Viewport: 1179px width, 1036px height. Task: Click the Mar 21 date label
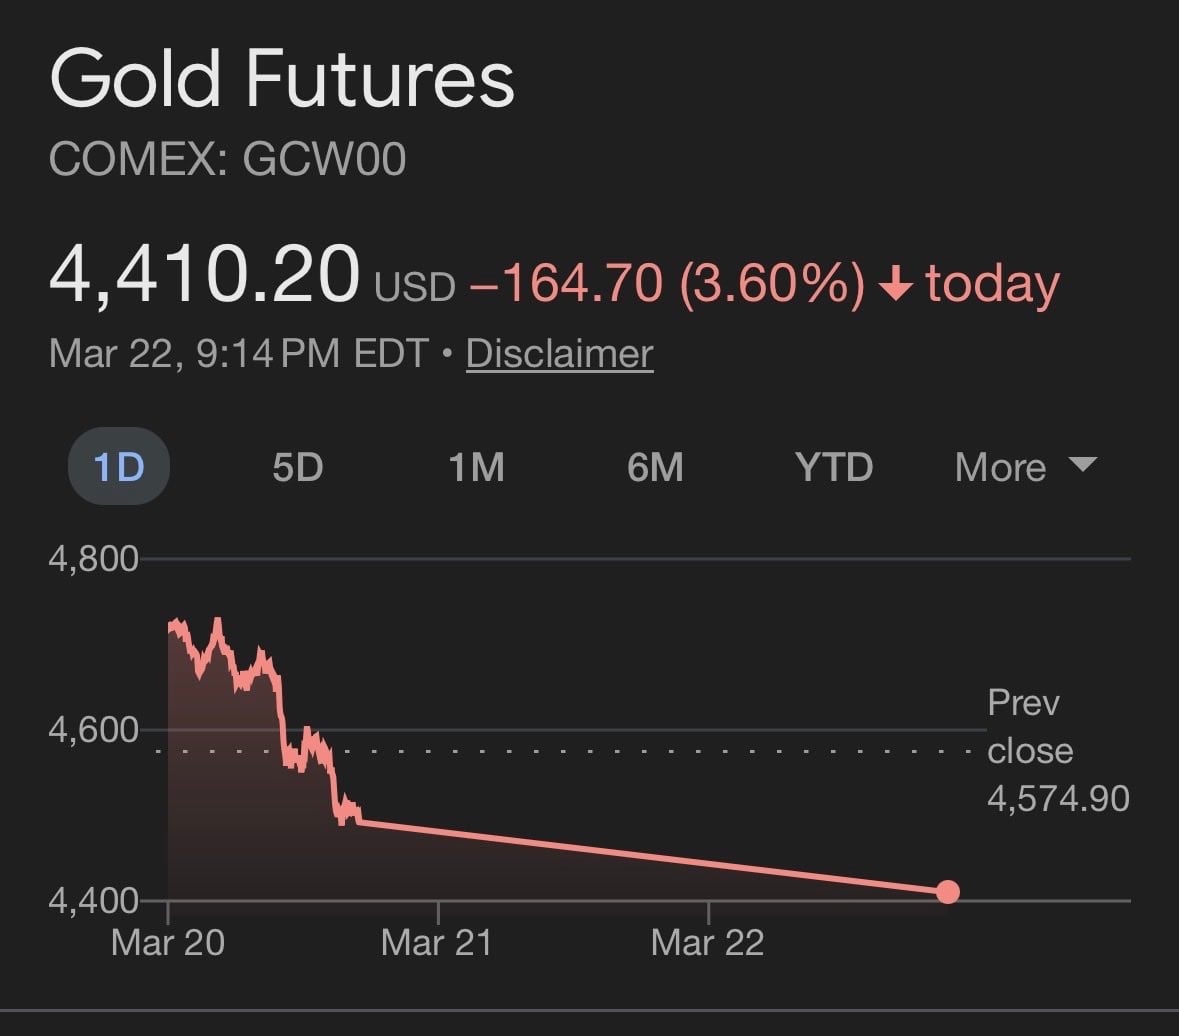(x=437, y=943)
